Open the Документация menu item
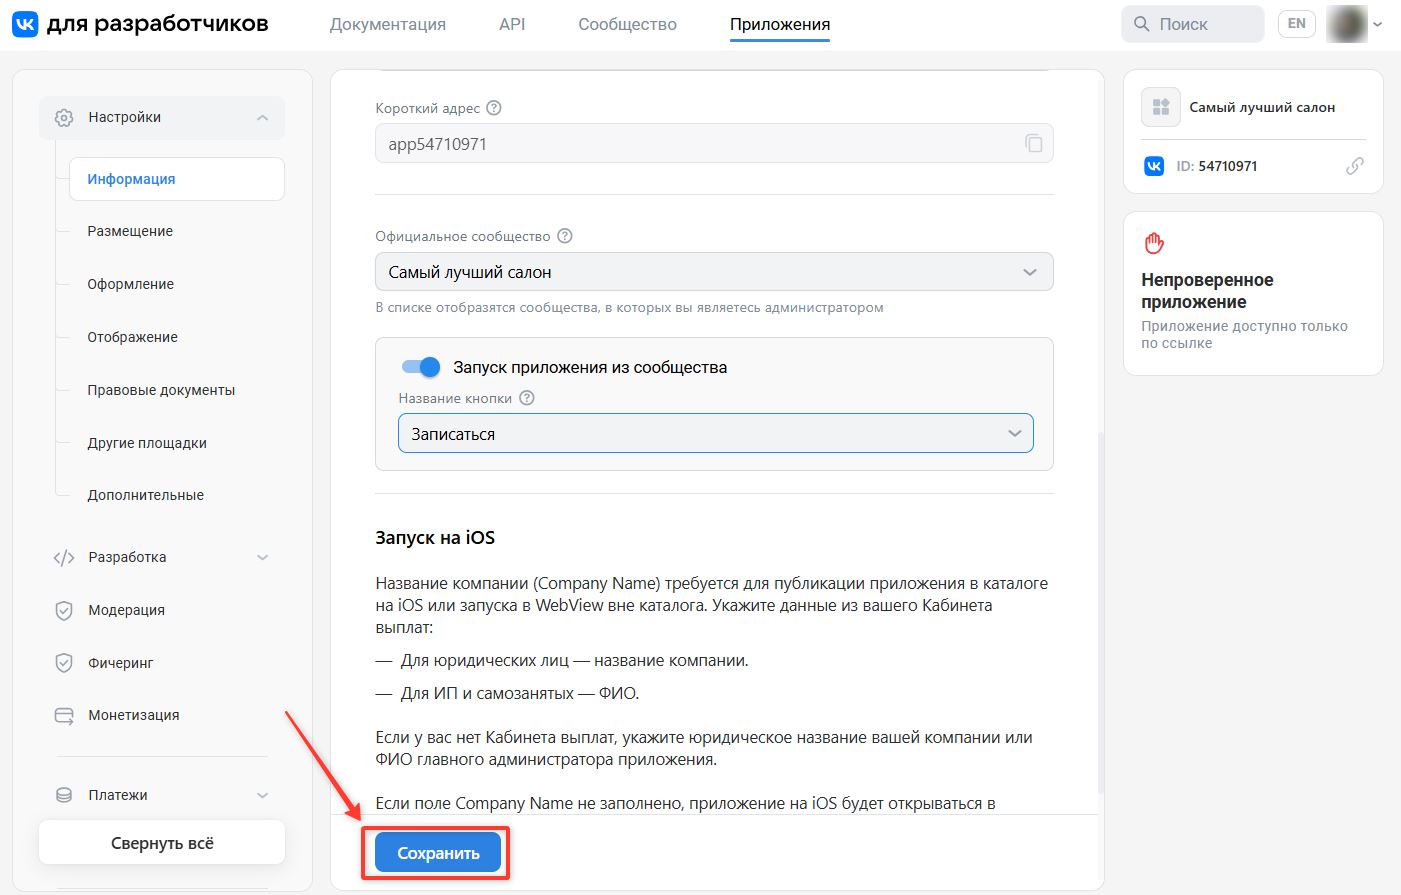This screenshot has width=1401, height=895. pyautogui.click(x=388, y=24)
